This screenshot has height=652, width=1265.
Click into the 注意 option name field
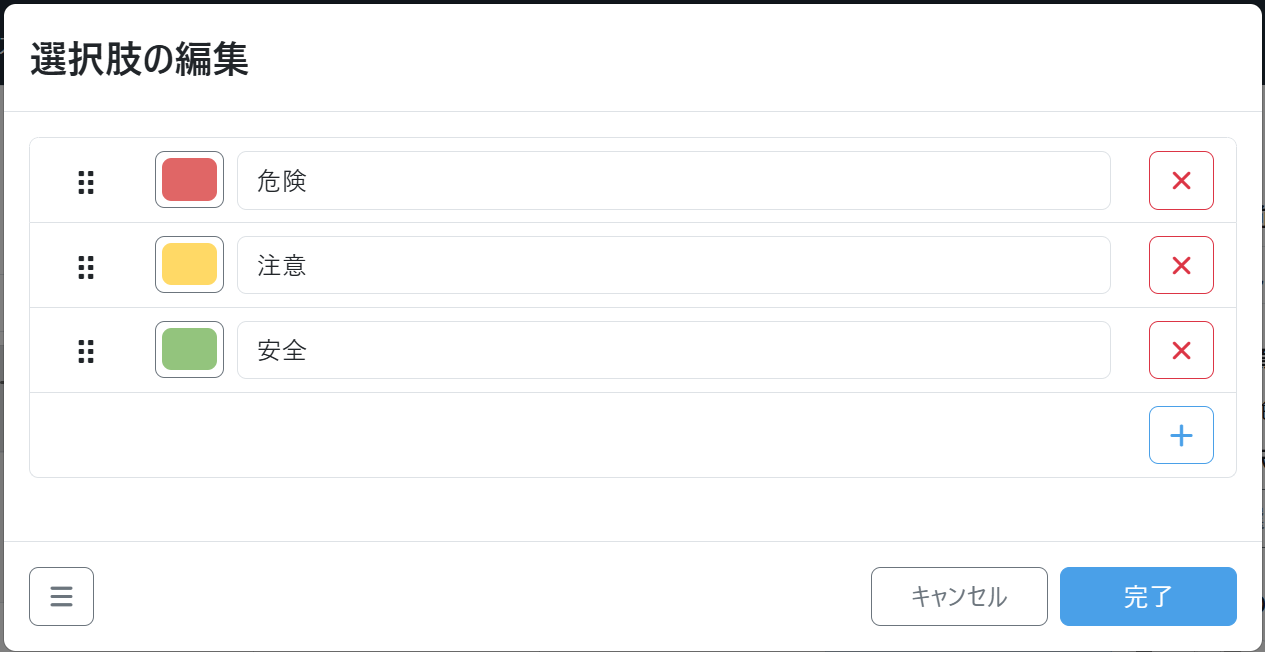[673, 266]
